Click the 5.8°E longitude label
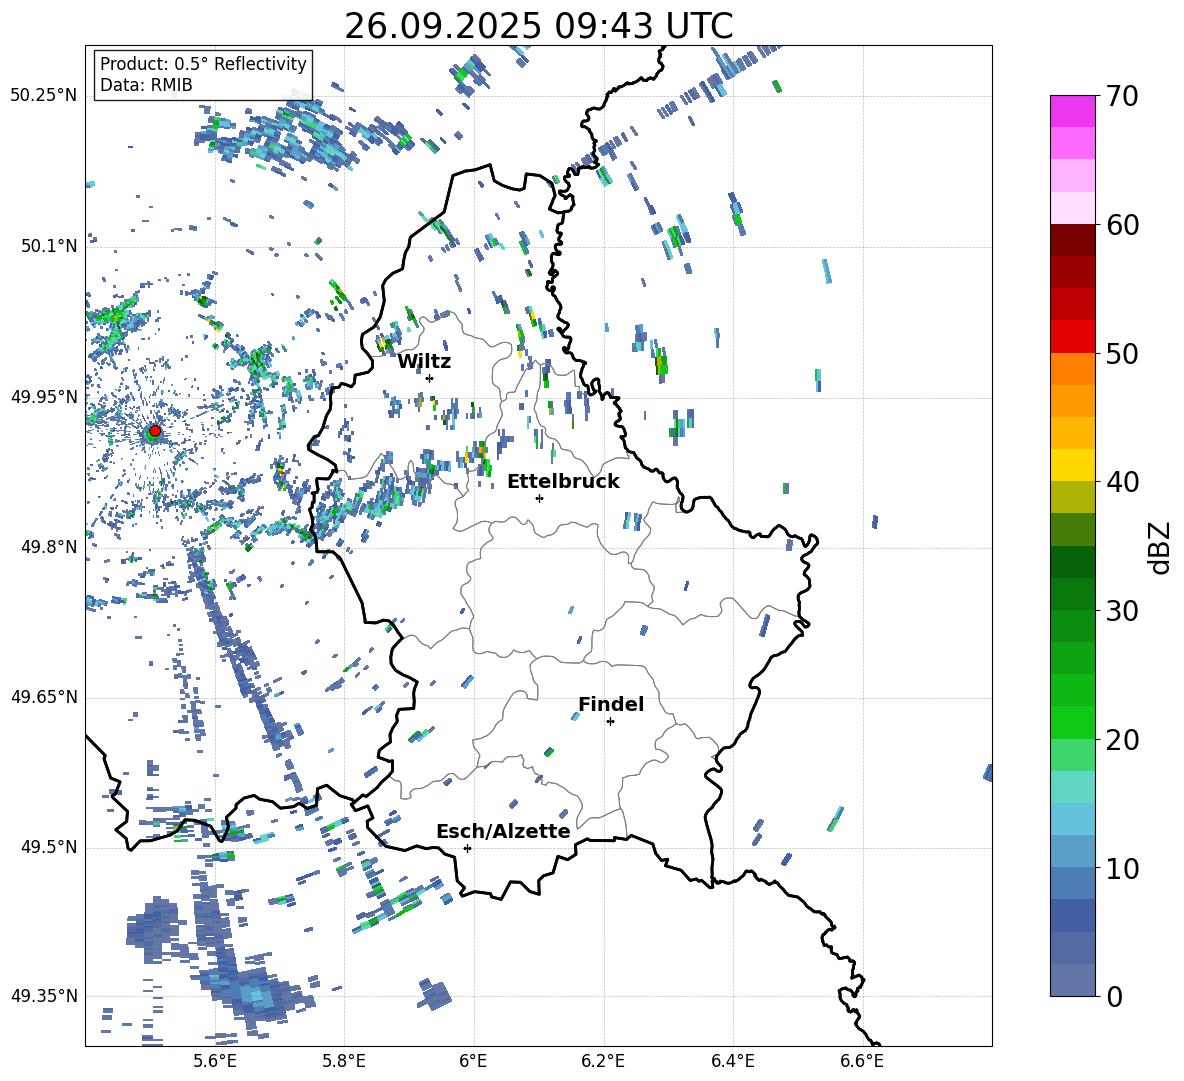The height and width of the screenshot is (1081, 1184). (x=344, y=1061)
